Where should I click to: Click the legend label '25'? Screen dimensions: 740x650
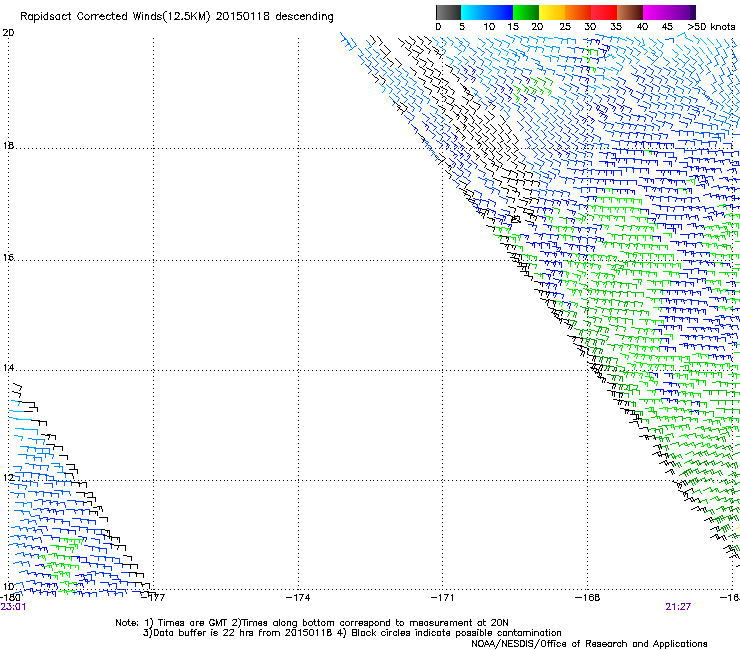[x=565, y=27]
